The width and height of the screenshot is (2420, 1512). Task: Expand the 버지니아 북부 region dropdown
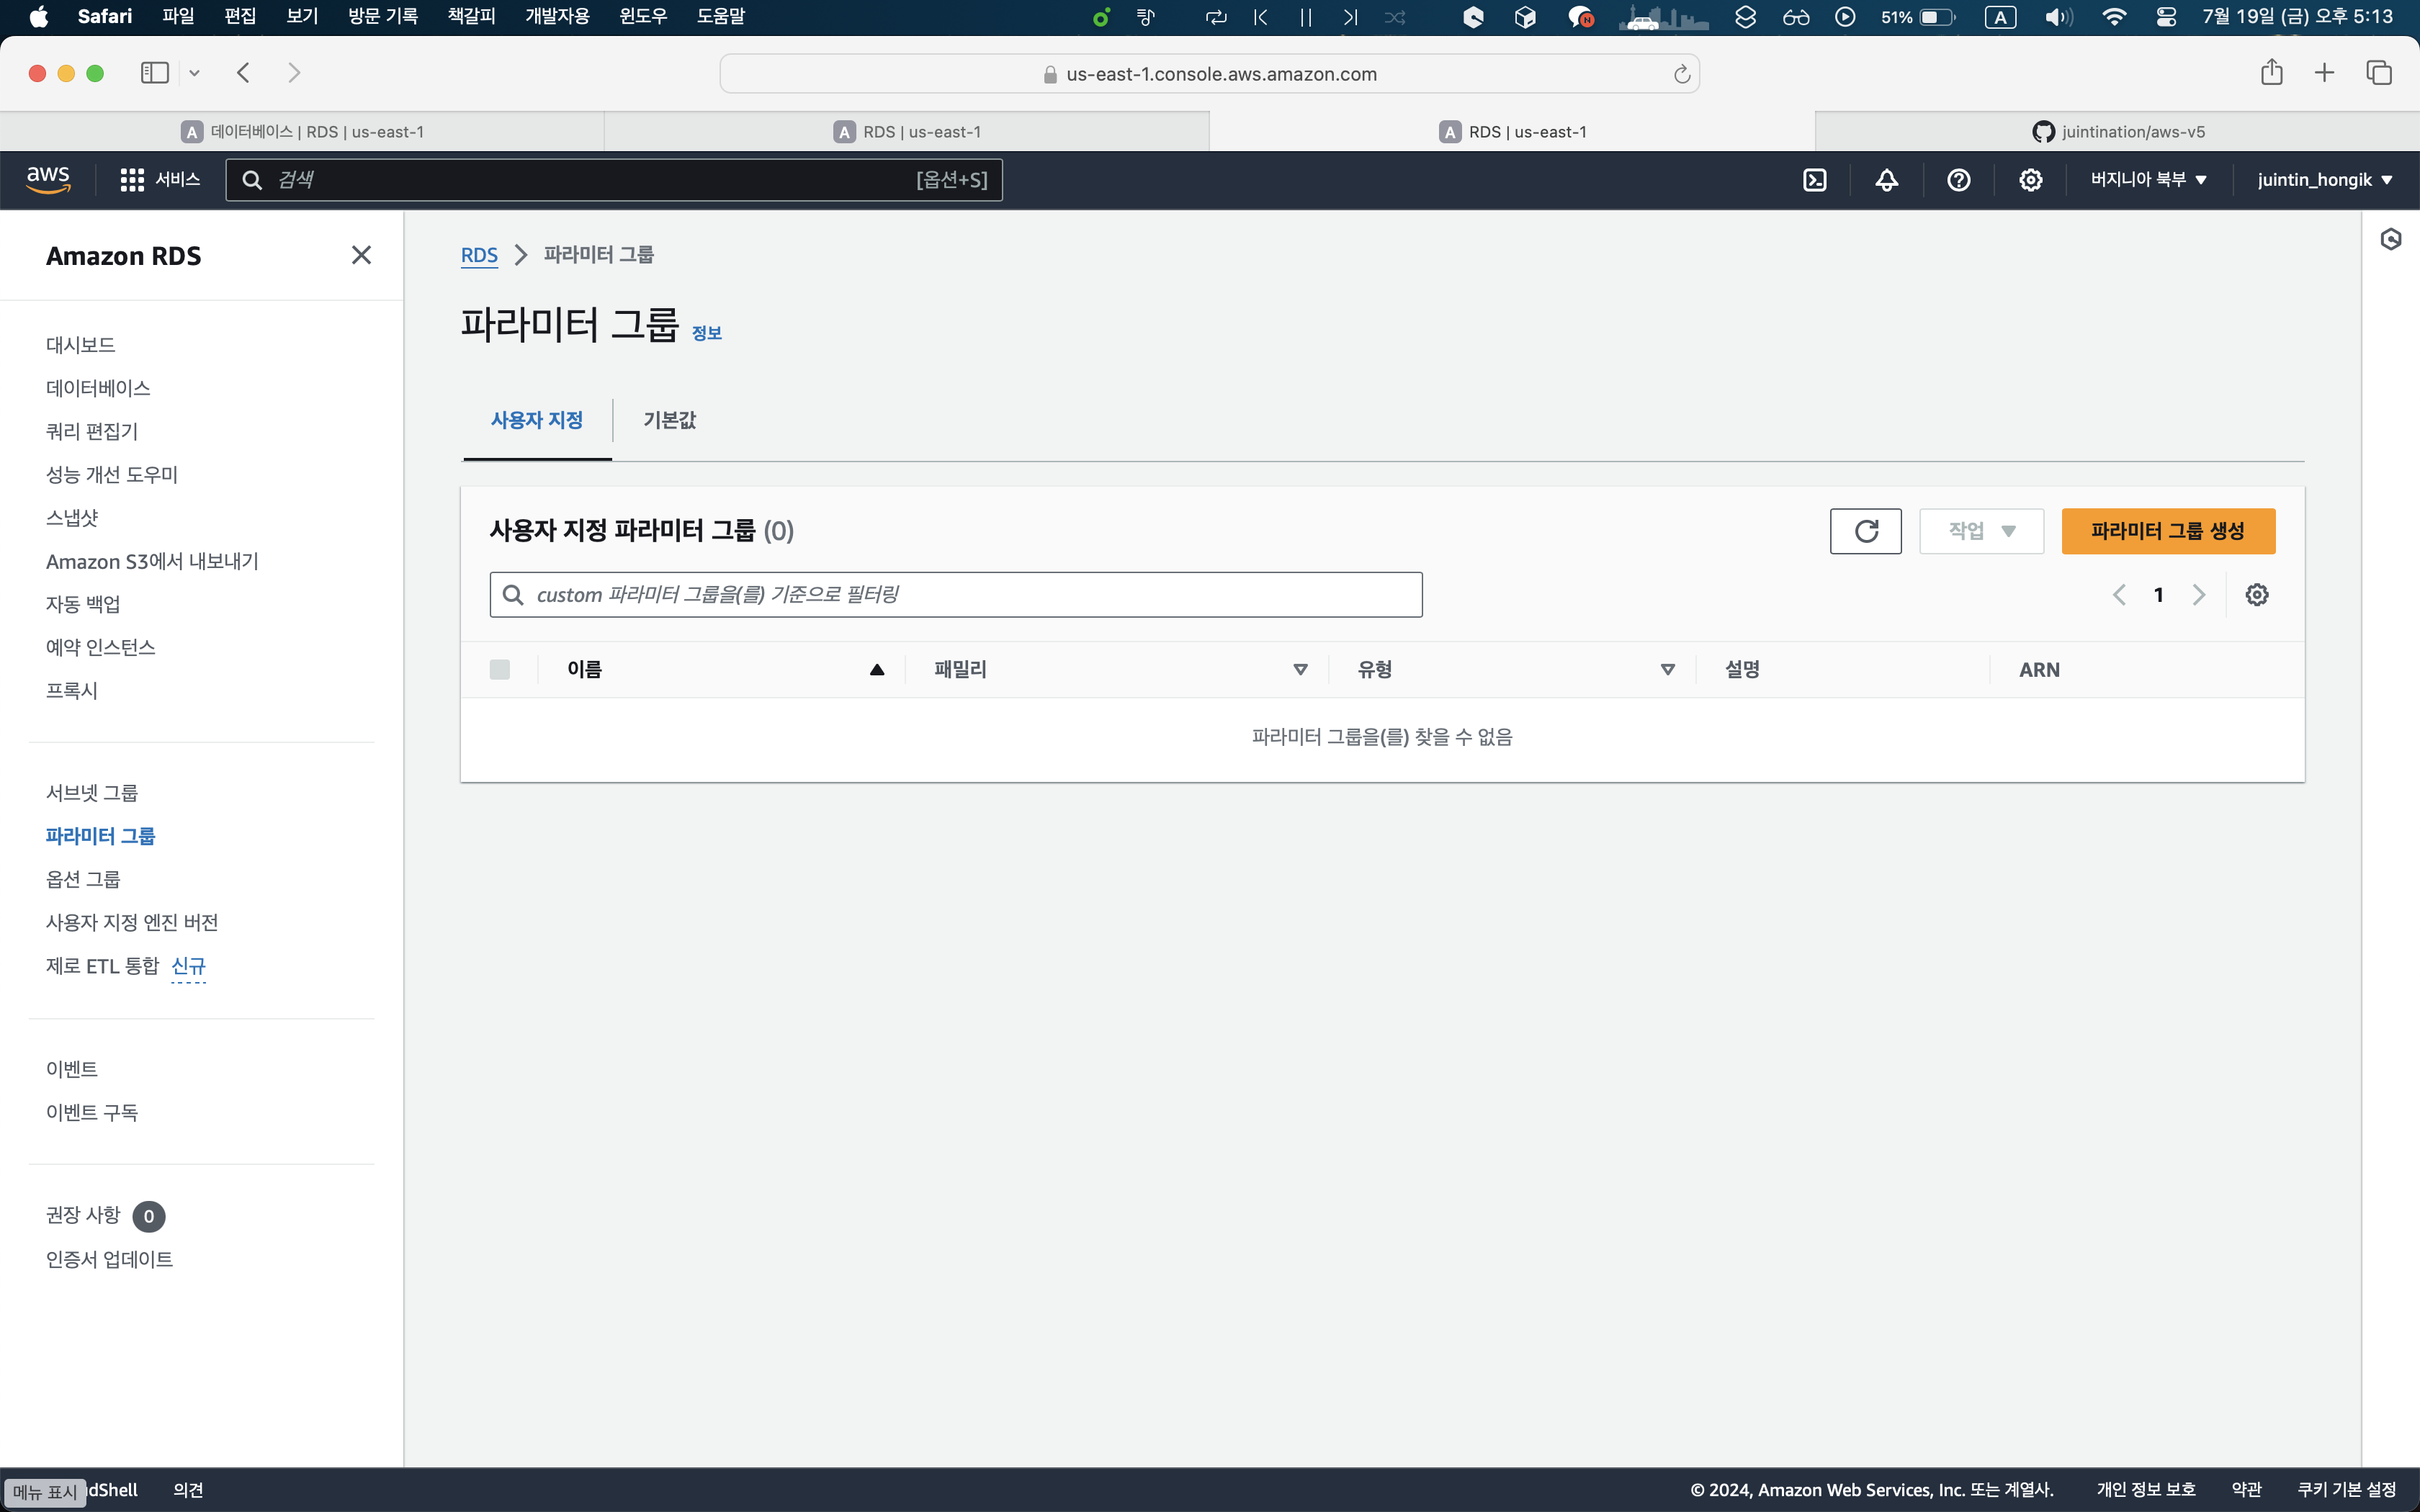click(2148, 180)
